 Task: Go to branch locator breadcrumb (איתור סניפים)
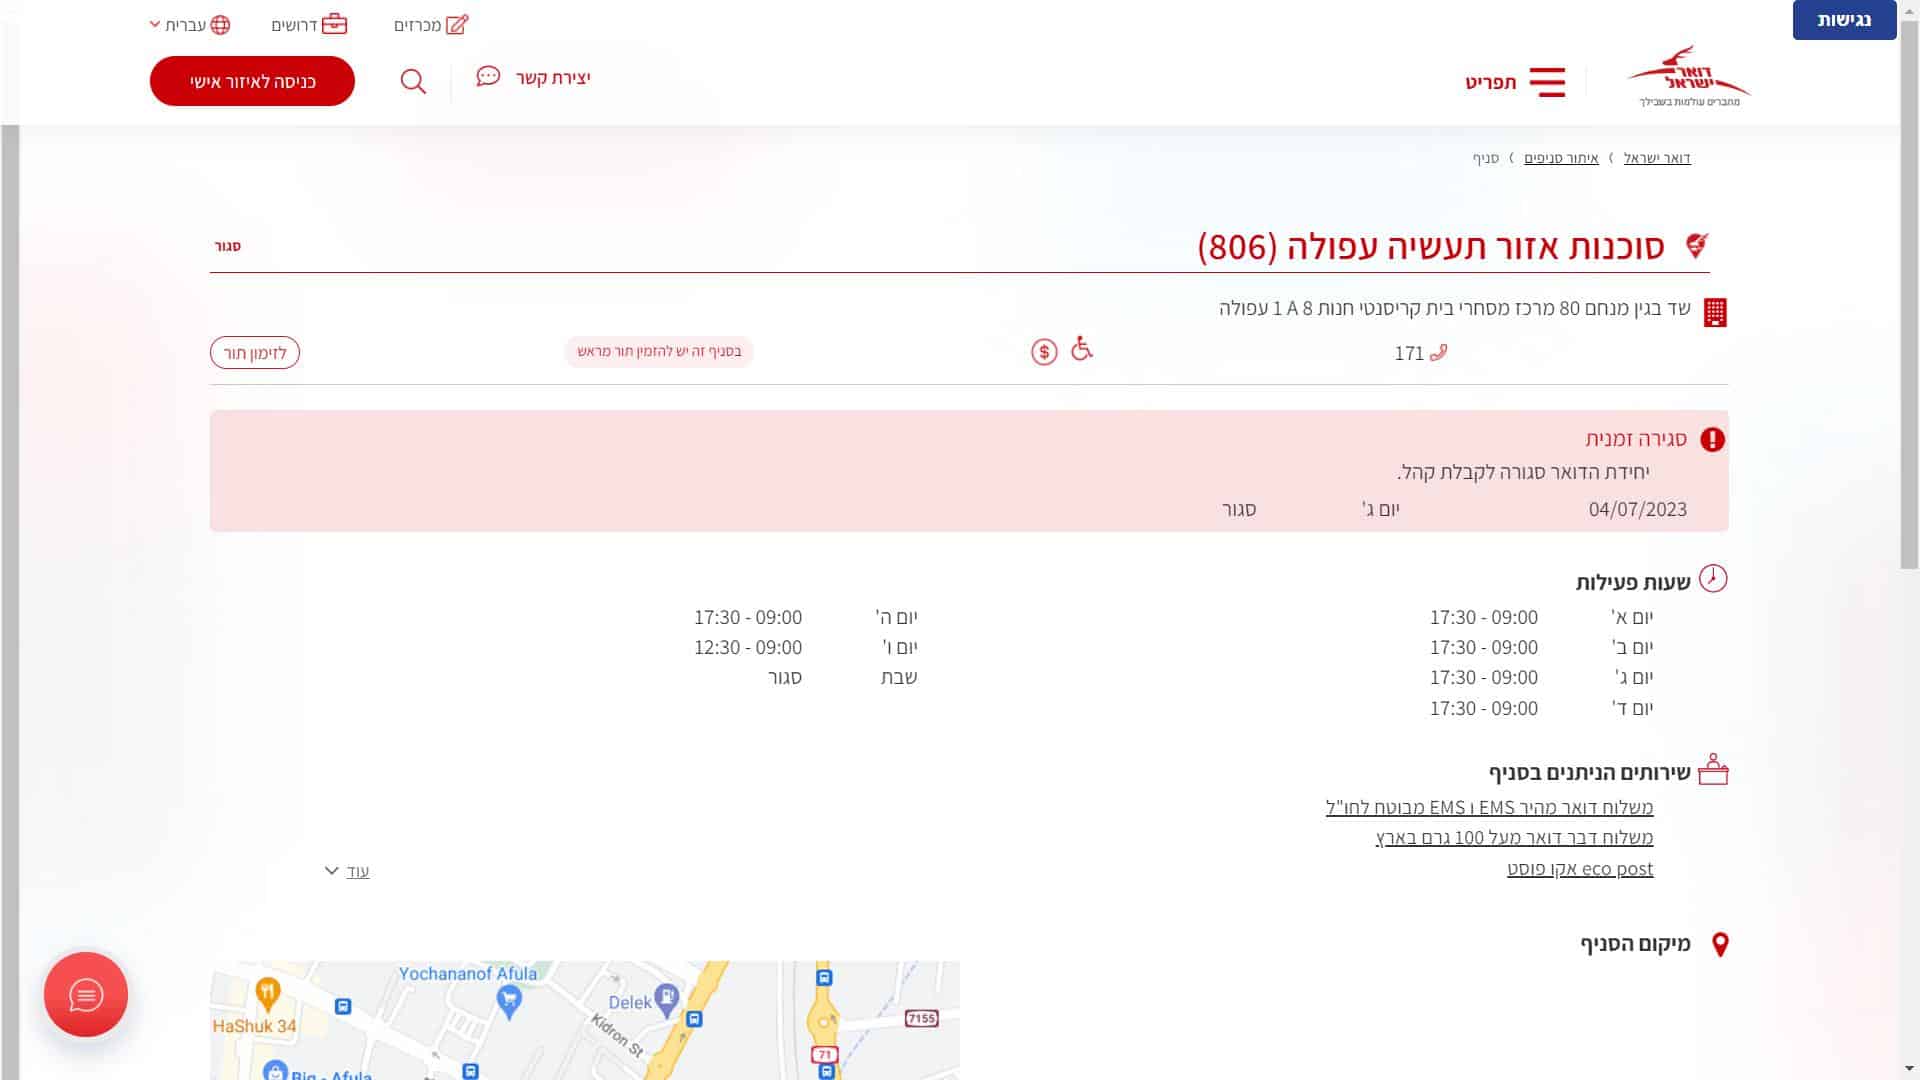[x=1561, y=158]
